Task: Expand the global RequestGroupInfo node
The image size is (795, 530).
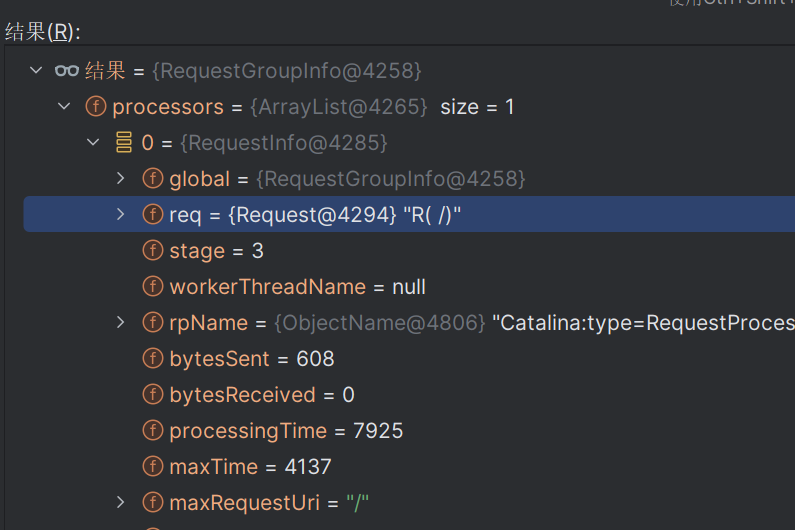Action: [x=121, y=179]
